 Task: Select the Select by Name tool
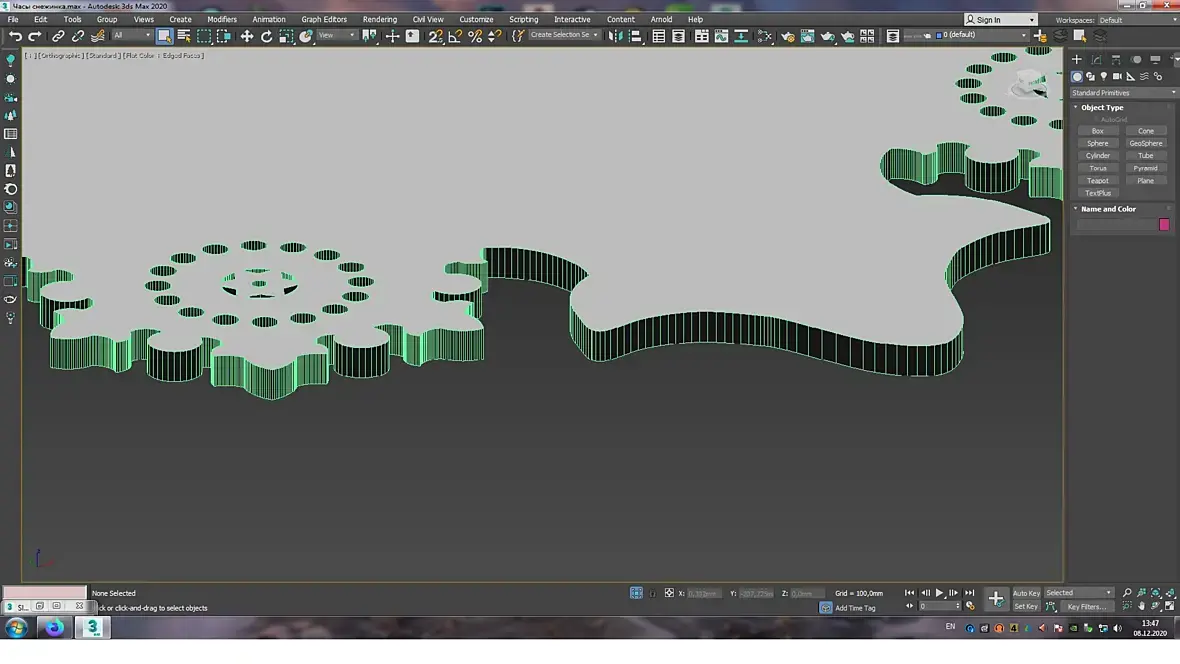(184, 36)
